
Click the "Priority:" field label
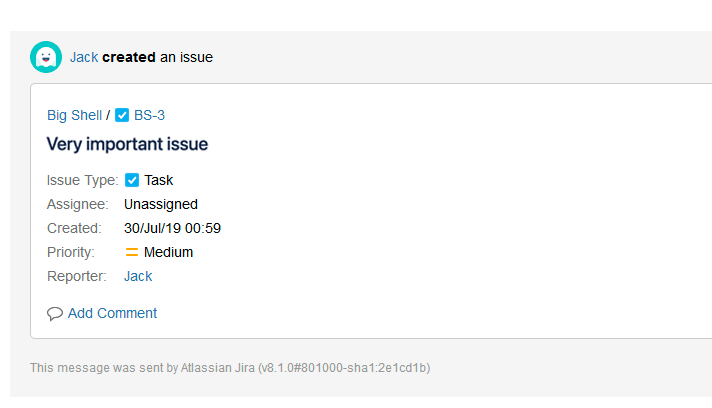click(x=70, y=252)
